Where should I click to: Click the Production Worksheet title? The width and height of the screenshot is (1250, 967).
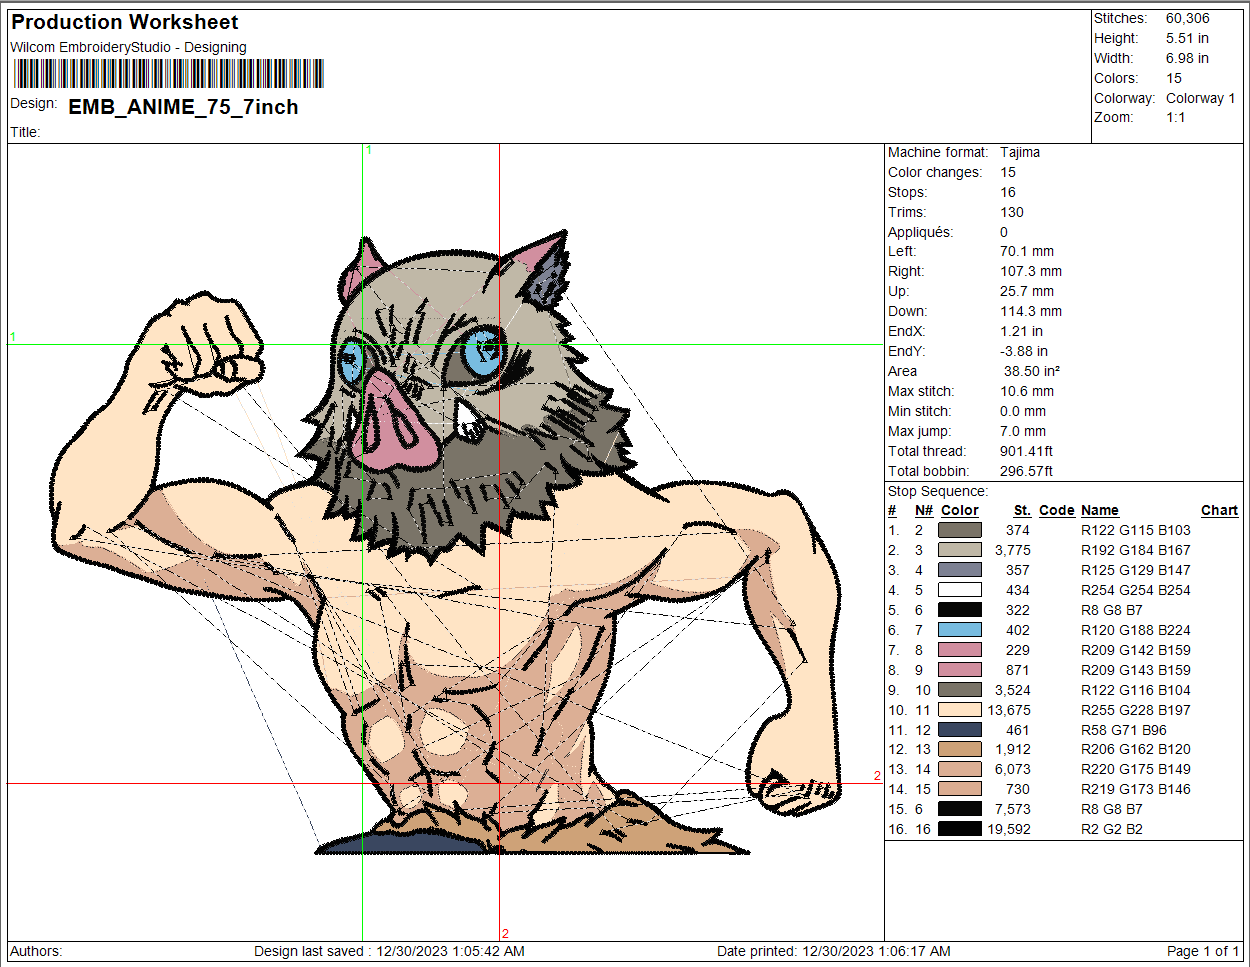(x=125, y=22)
